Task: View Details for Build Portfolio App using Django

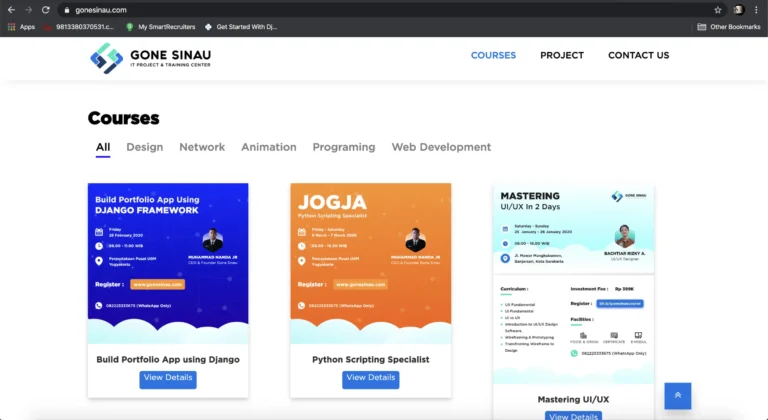Action: point(168,379)
